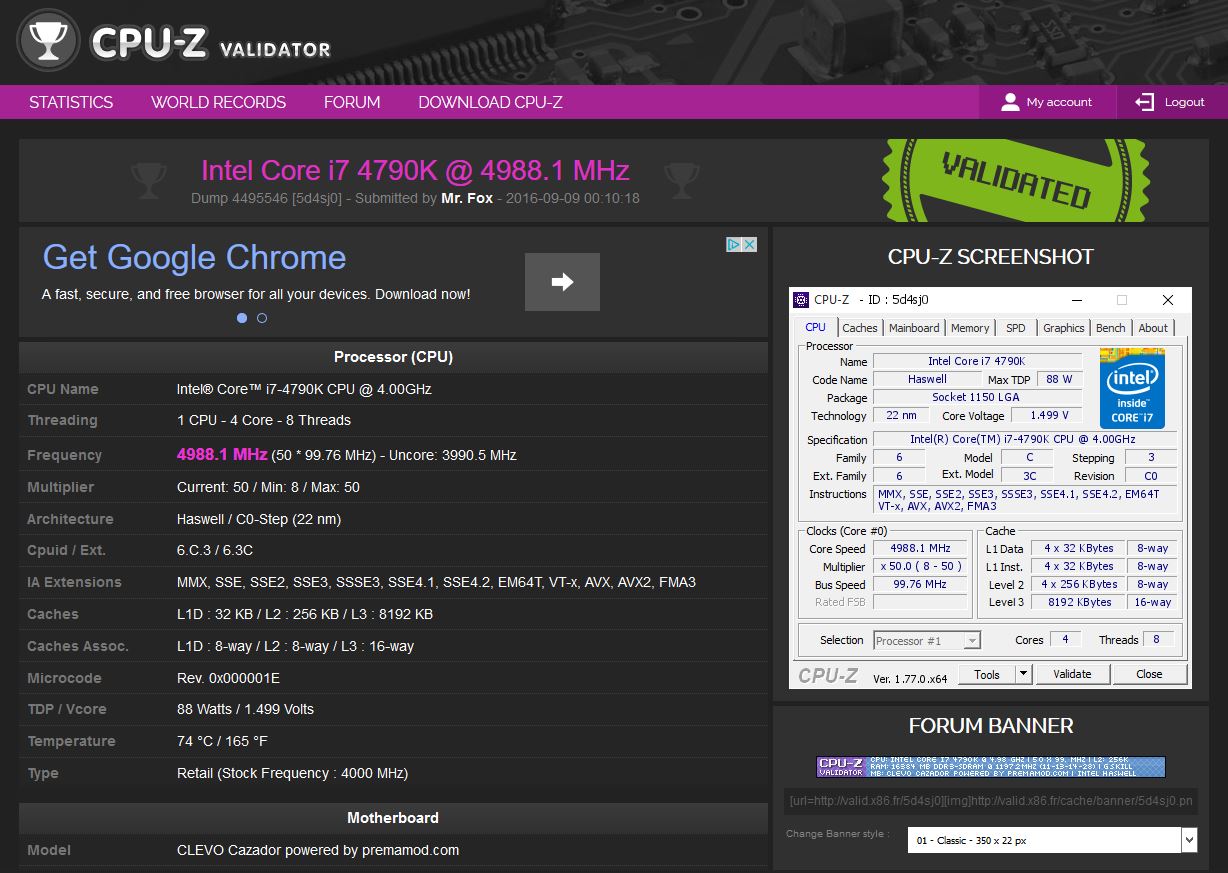Click the Max TDP 88 W field

pyautogui.click(x=1059, y=379)
